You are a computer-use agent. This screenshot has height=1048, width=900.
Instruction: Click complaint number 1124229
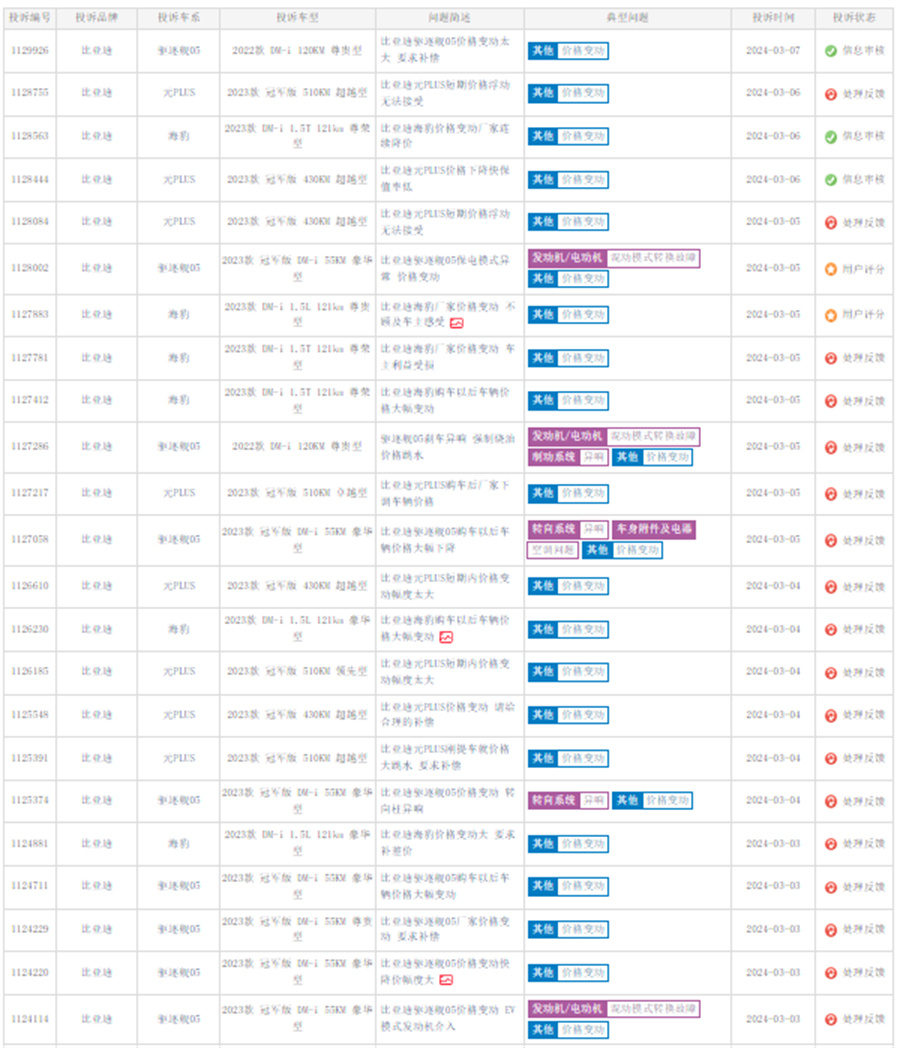30,929
